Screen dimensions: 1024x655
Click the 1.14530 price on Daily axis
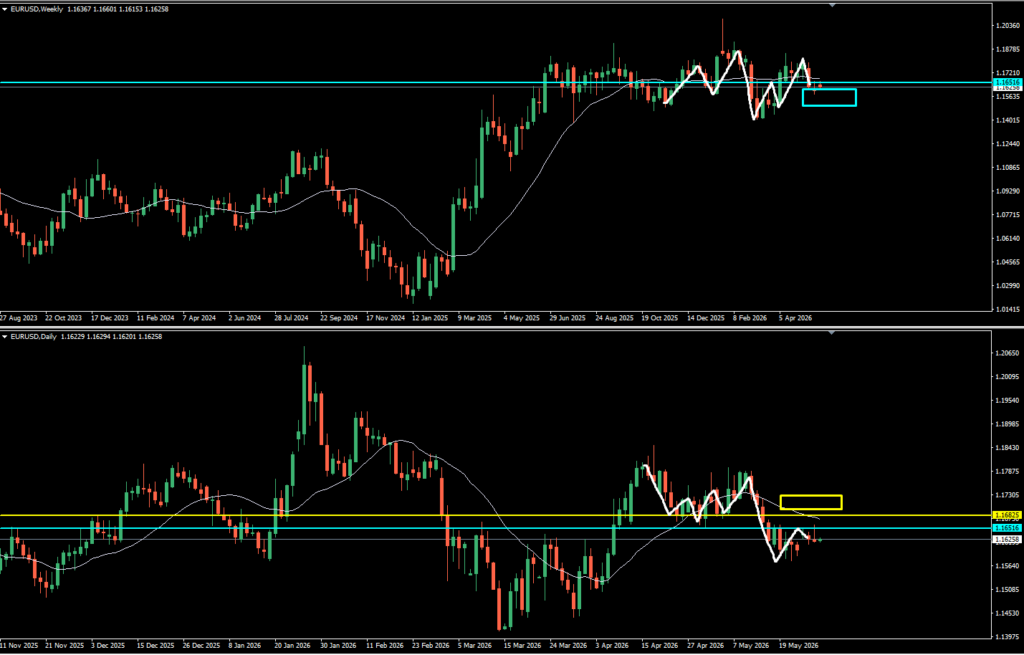tap(1008, 614)
